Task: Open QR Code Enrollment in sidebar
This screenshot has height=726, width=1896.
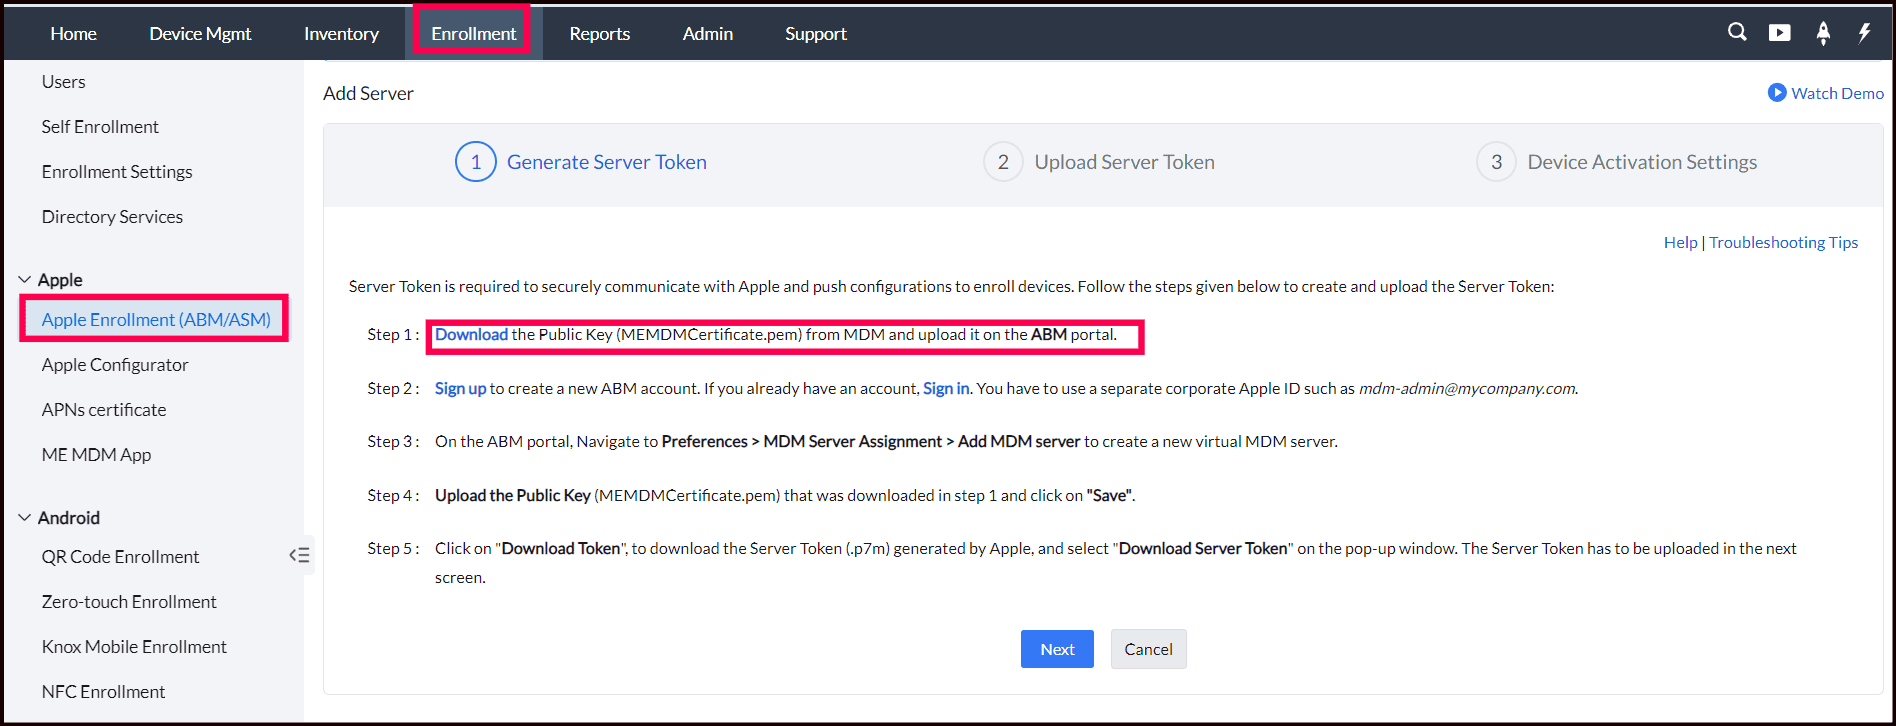Action: click(120, 557)
